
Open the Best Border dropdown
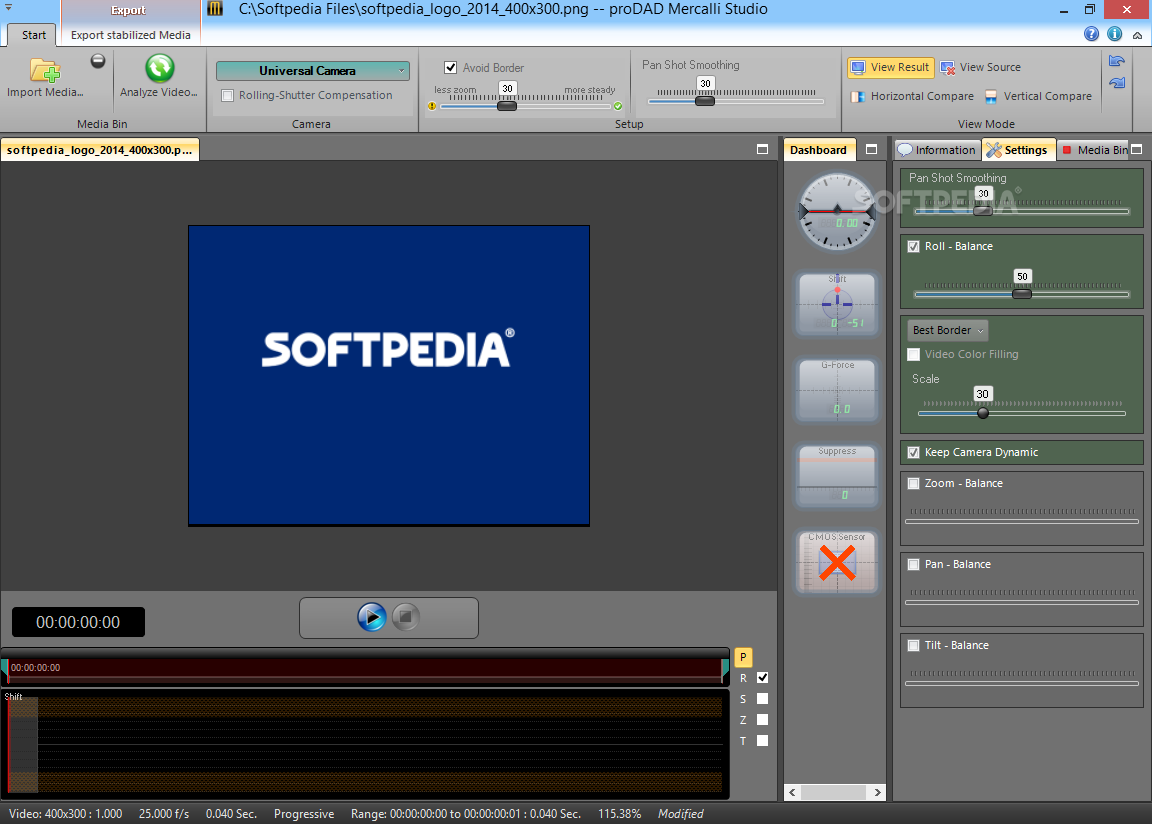click(948, 330)
